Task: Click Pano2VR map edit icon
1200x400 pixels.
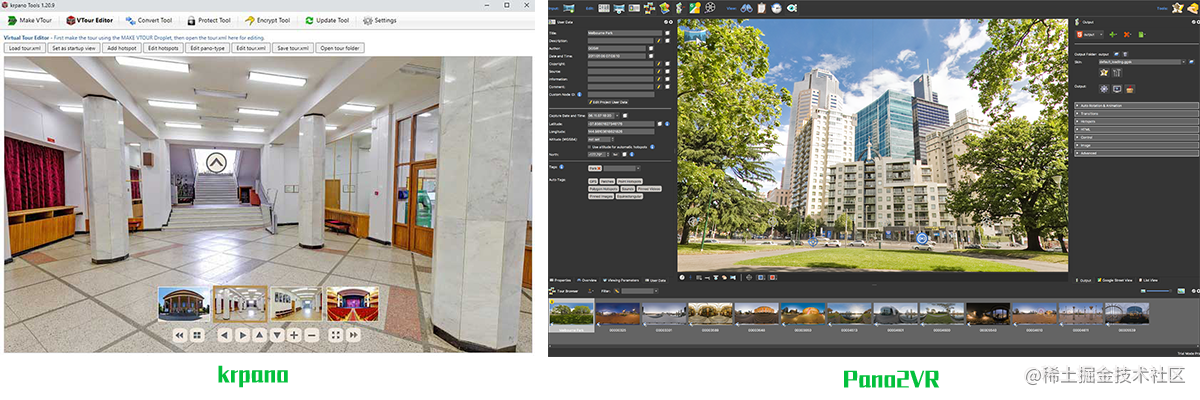Action: [694, 8]
